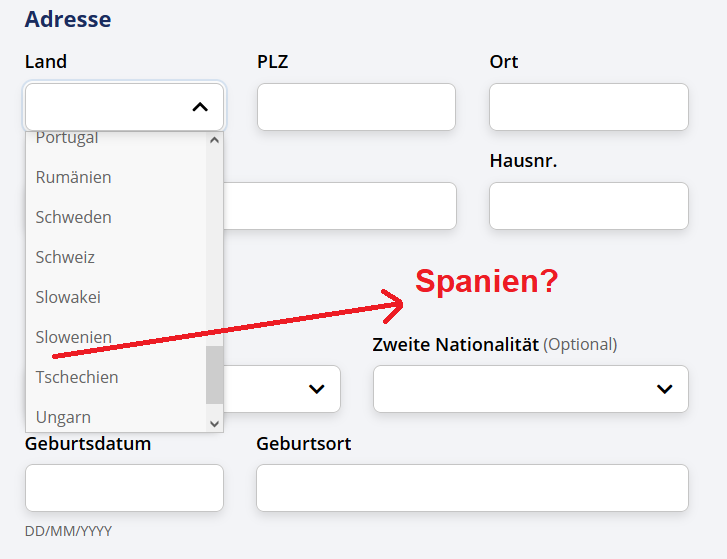Choose Schweden in the Land dropdown

tap(116, 217)
